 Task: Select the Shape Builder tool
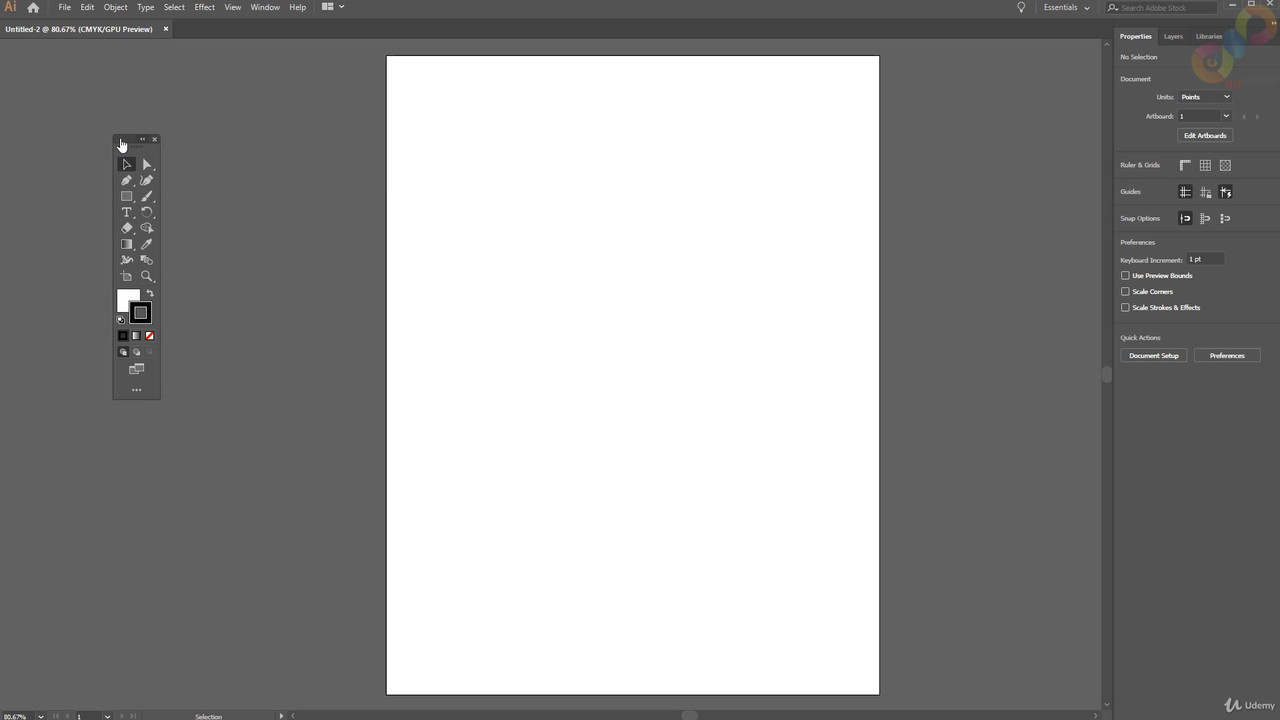[146, 228]
